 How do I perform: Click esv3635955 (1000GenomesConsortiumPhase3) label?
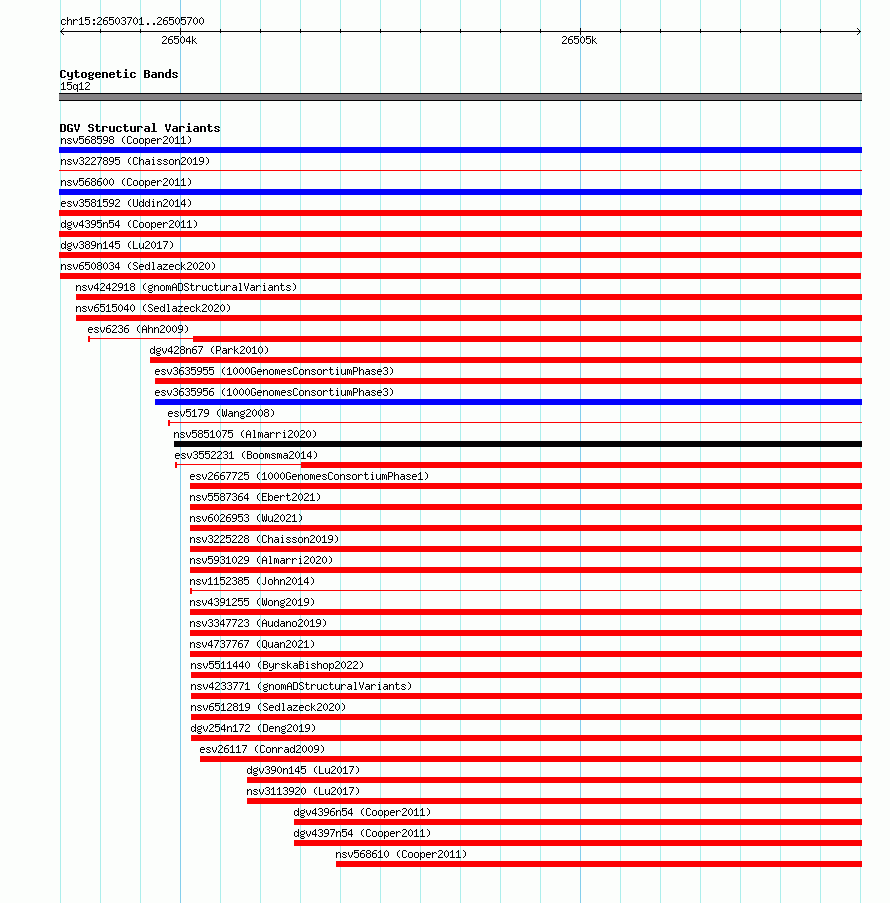point(274,371)
